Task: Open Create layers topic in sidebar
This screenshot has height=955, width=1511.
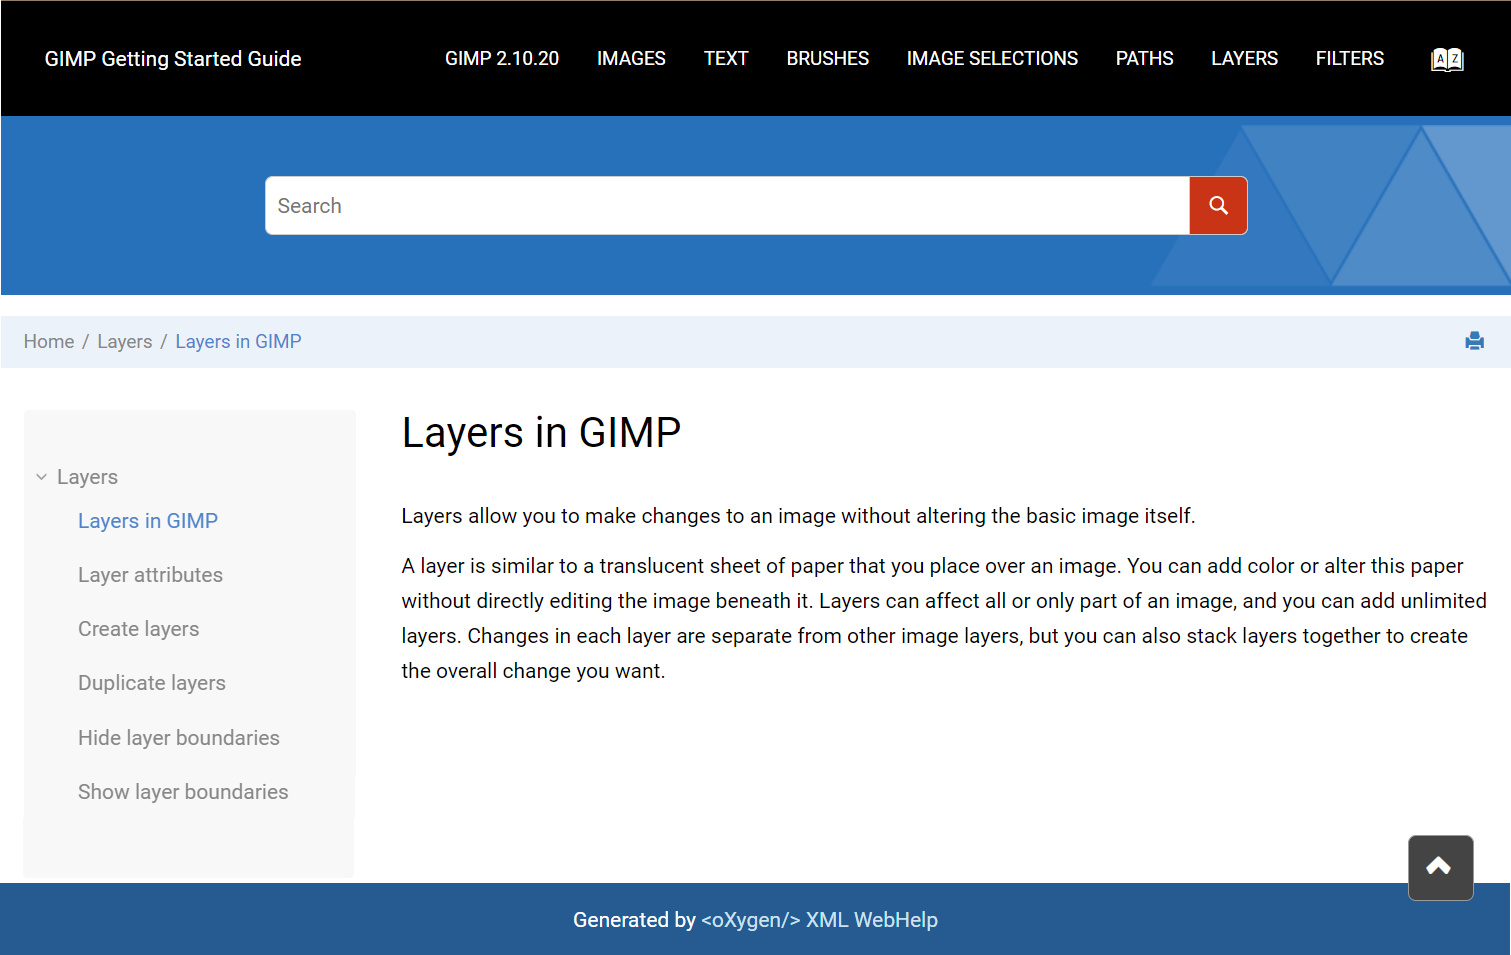Action: 139,629
